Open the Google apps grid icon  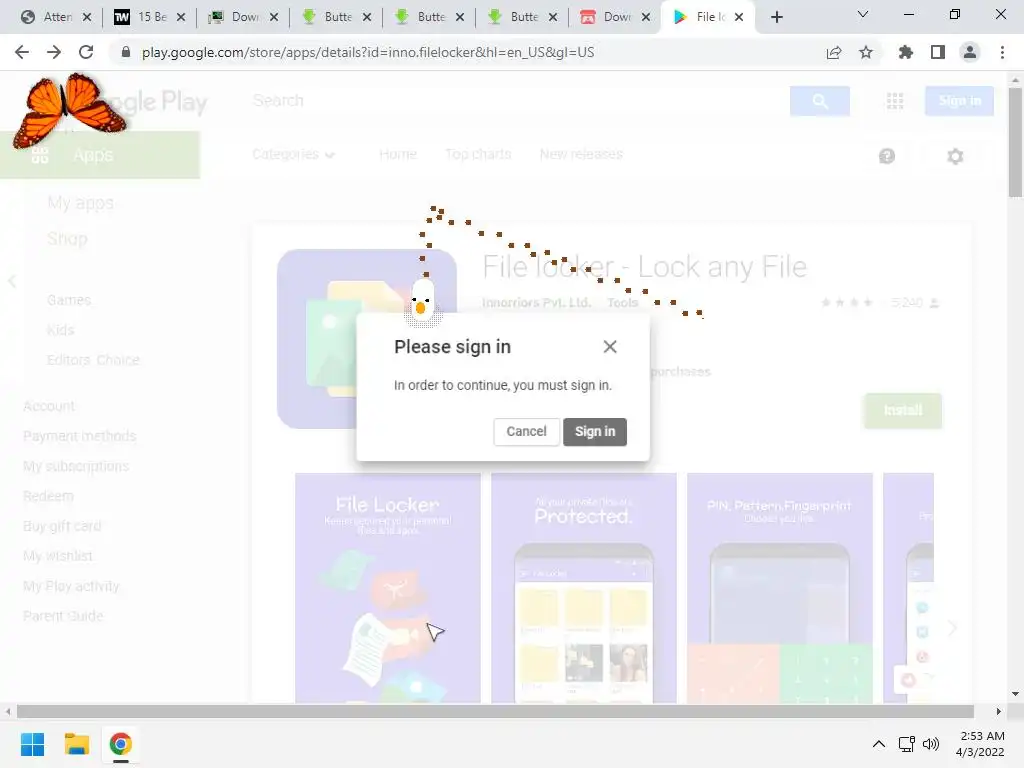click(895, 101)
